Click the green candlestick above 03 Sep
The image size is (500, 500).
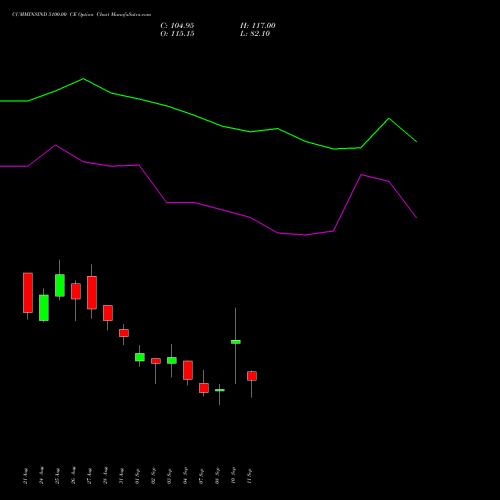tap(172, 360)
